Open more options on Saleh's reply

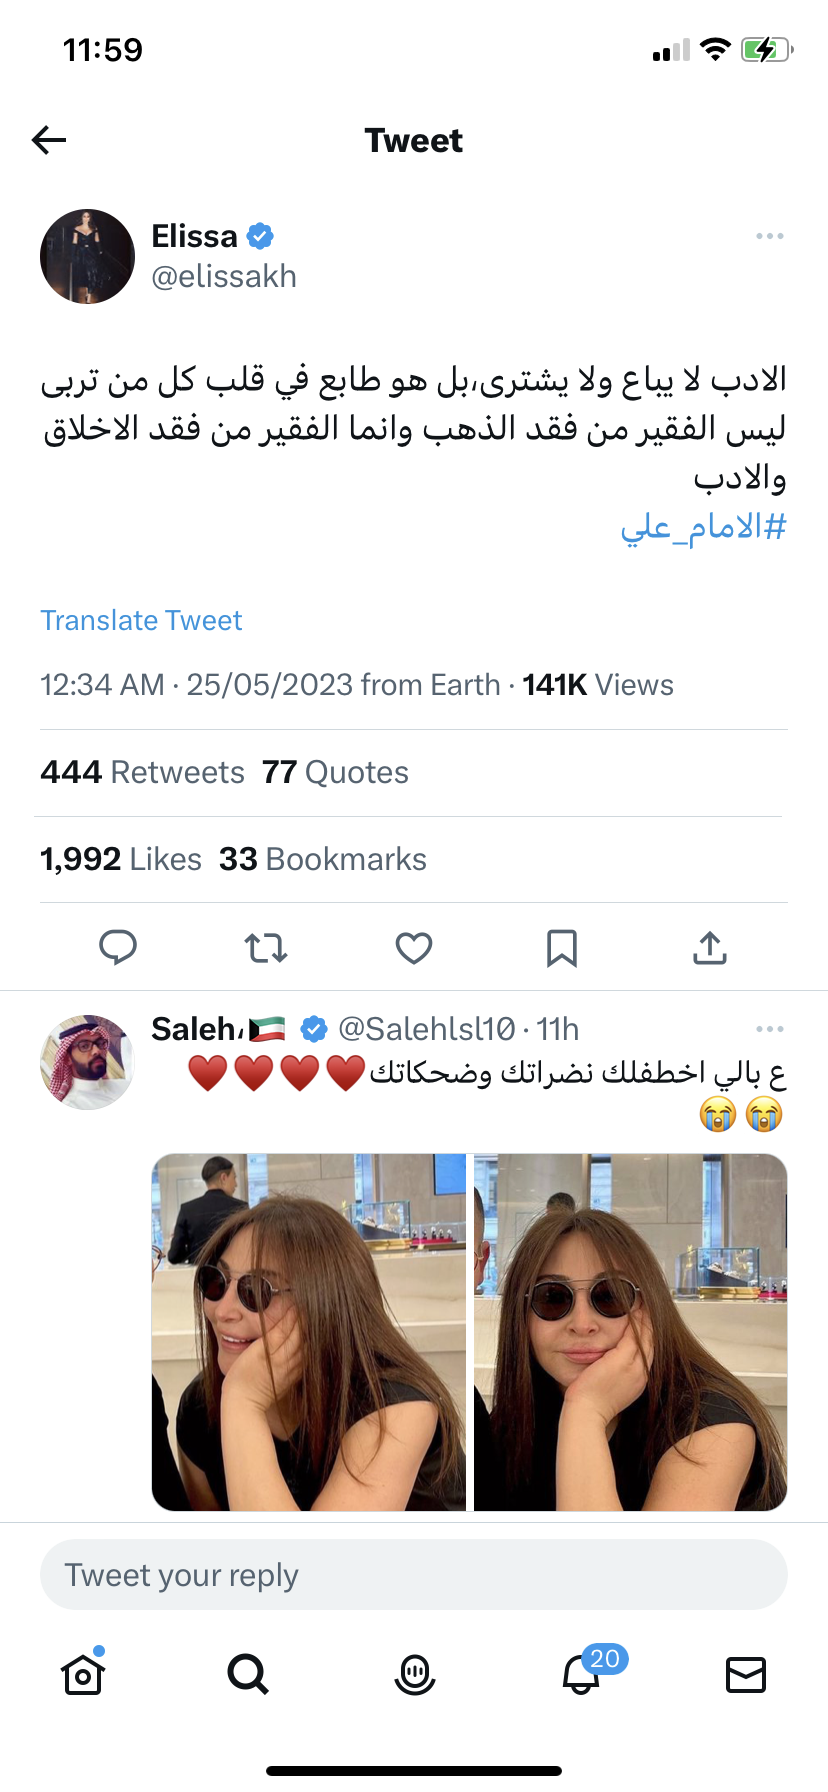(769, 1029)
